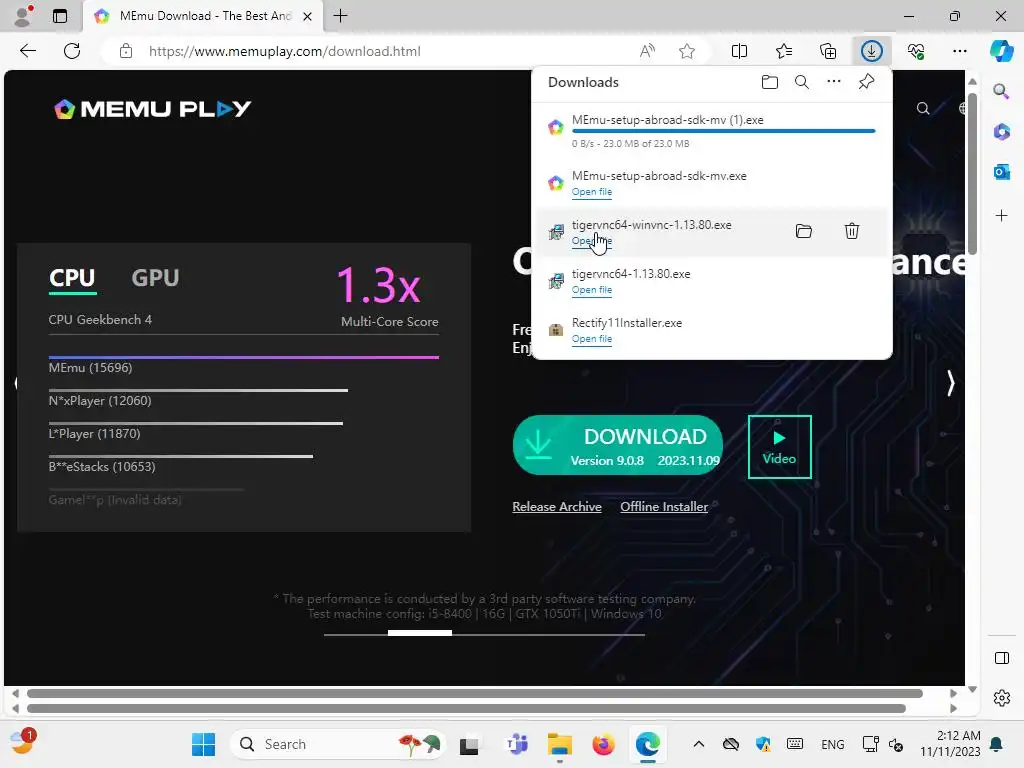1024x768 pixels.
Task: Open the tab actions menu
Action: (x=59, y=16)
